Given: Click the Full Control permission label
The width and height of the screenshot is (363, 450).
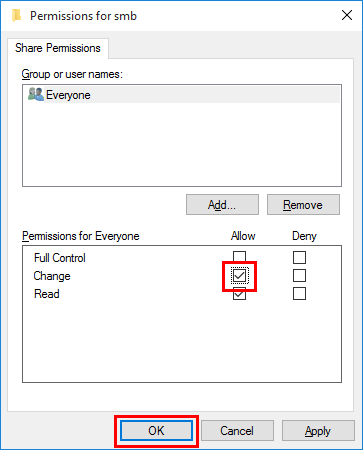Looking at the screenshot, I should [60, 258].
